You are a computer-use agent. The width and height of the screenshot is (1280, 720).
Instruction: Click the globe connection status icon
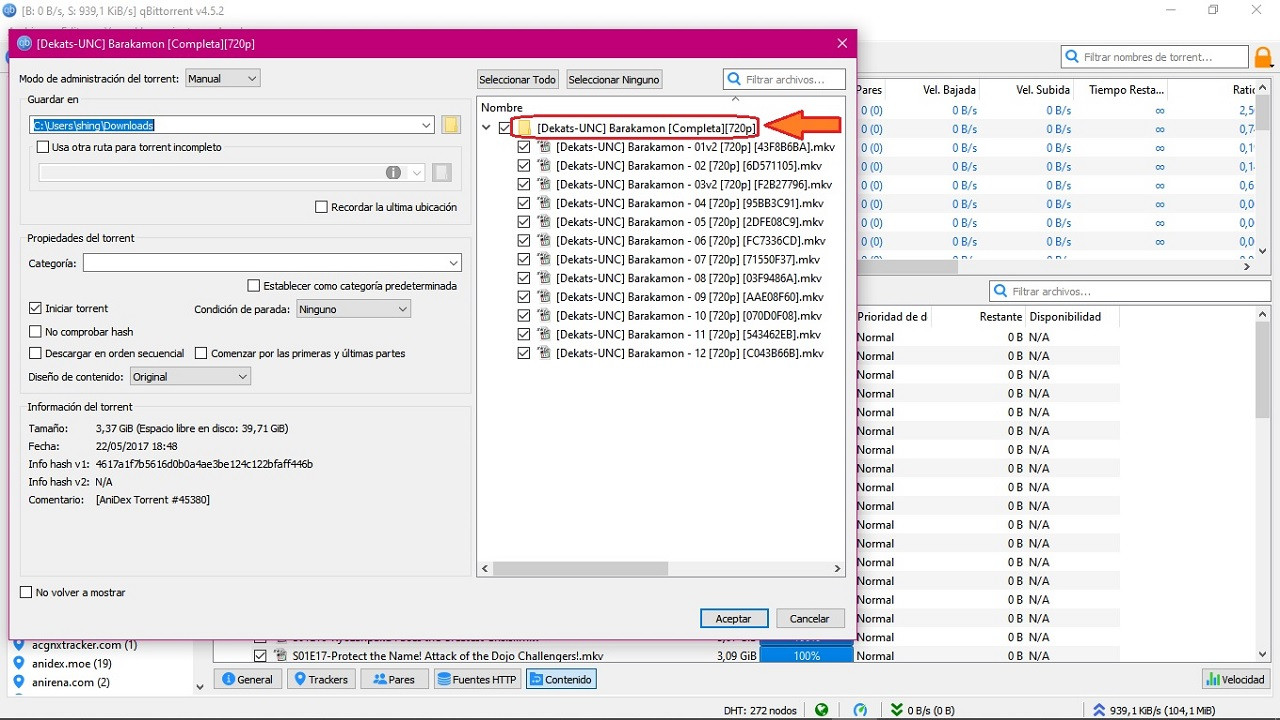point(822,710)
